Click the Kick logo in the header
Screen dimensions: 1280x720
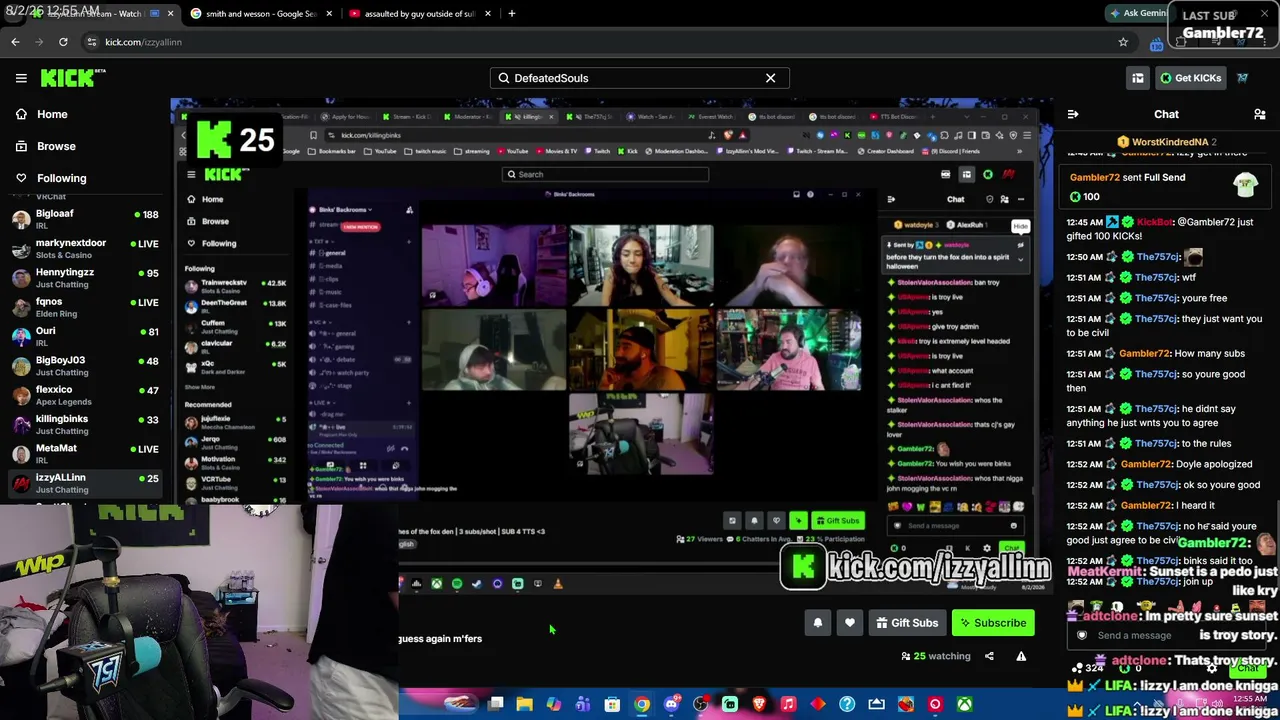click(x=73, y=77)
